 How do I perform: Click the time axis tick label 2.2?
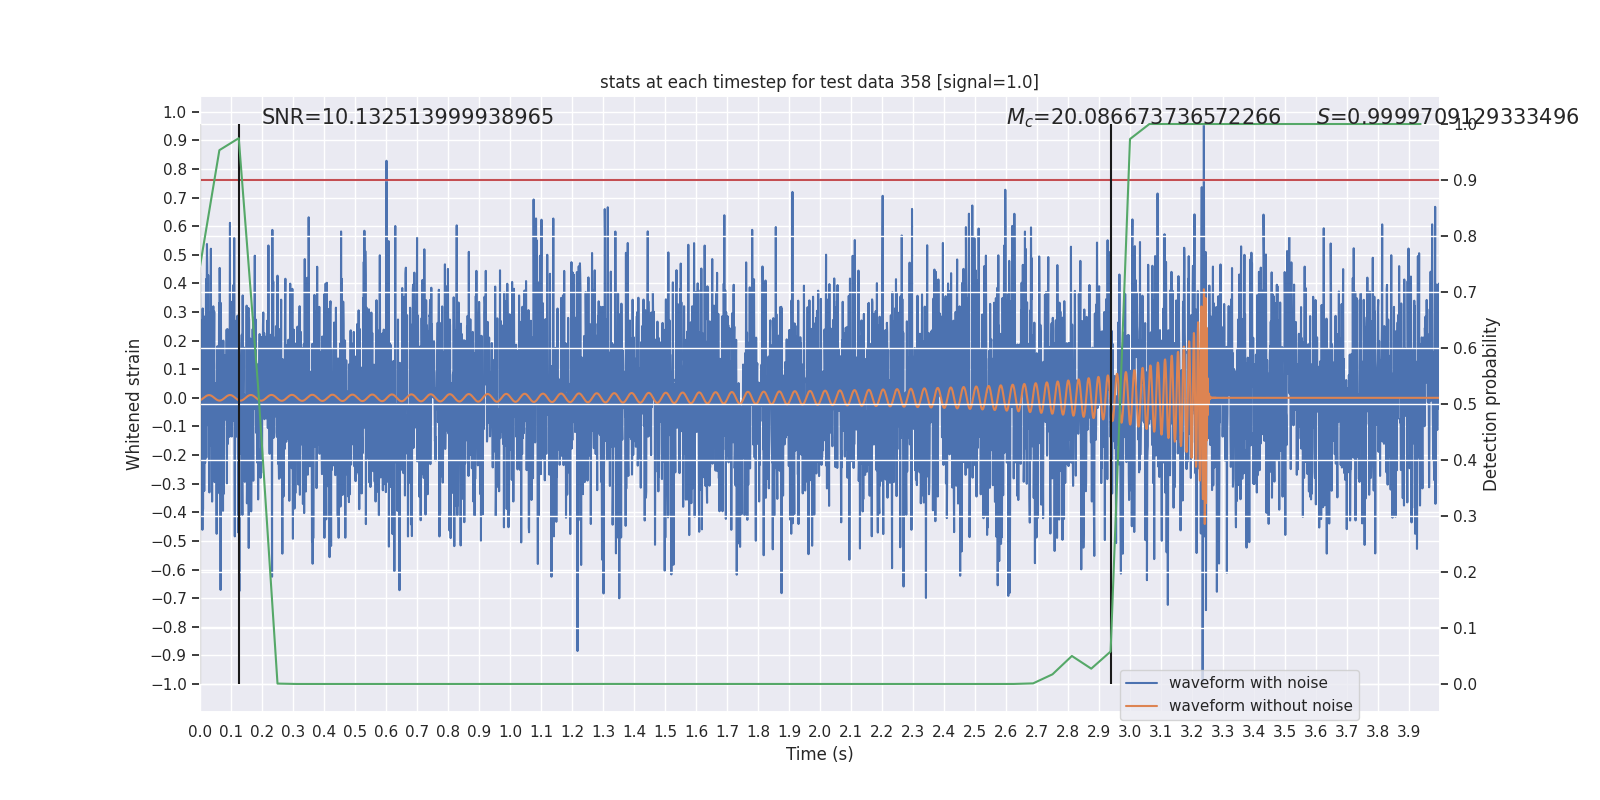tap(882, 732)
